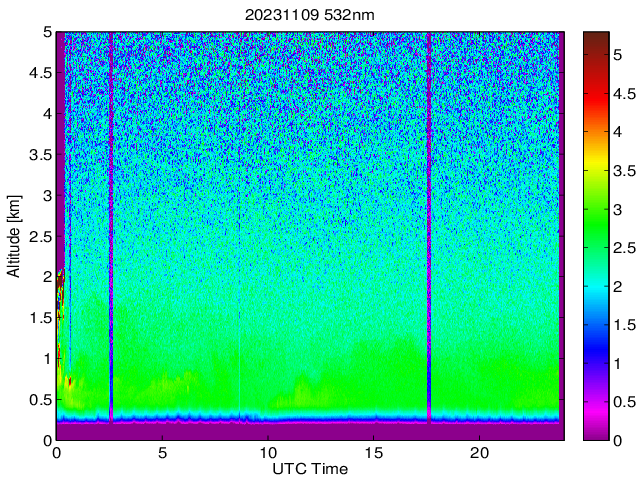Click the 'Altitude [km]' y-axis label
Image resolution: width=640 pixels, height=480 pixels.
(13, 236)
